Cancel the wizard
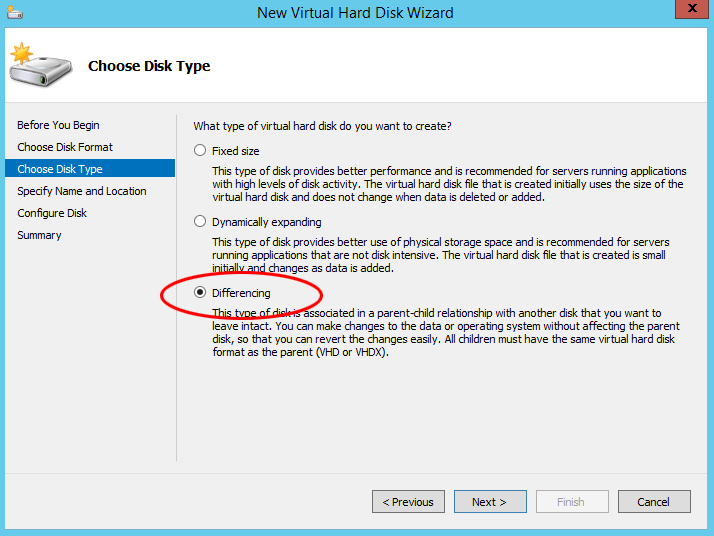The width and height of the screenshot is (714, 536). click(654, 502)
